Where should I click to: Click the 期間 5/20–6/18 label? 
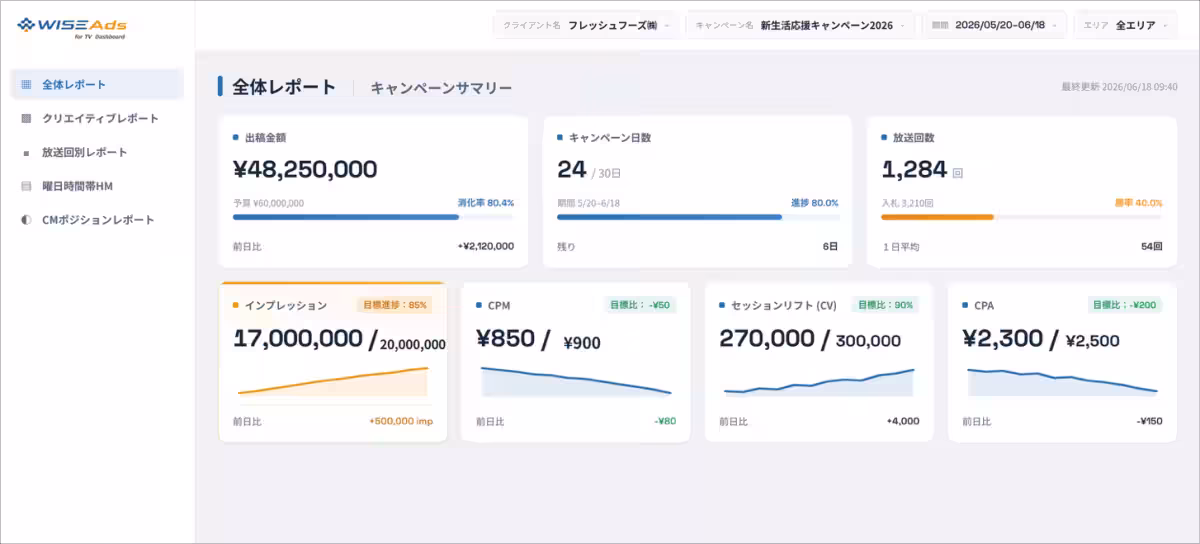click(x=588, y=202)
